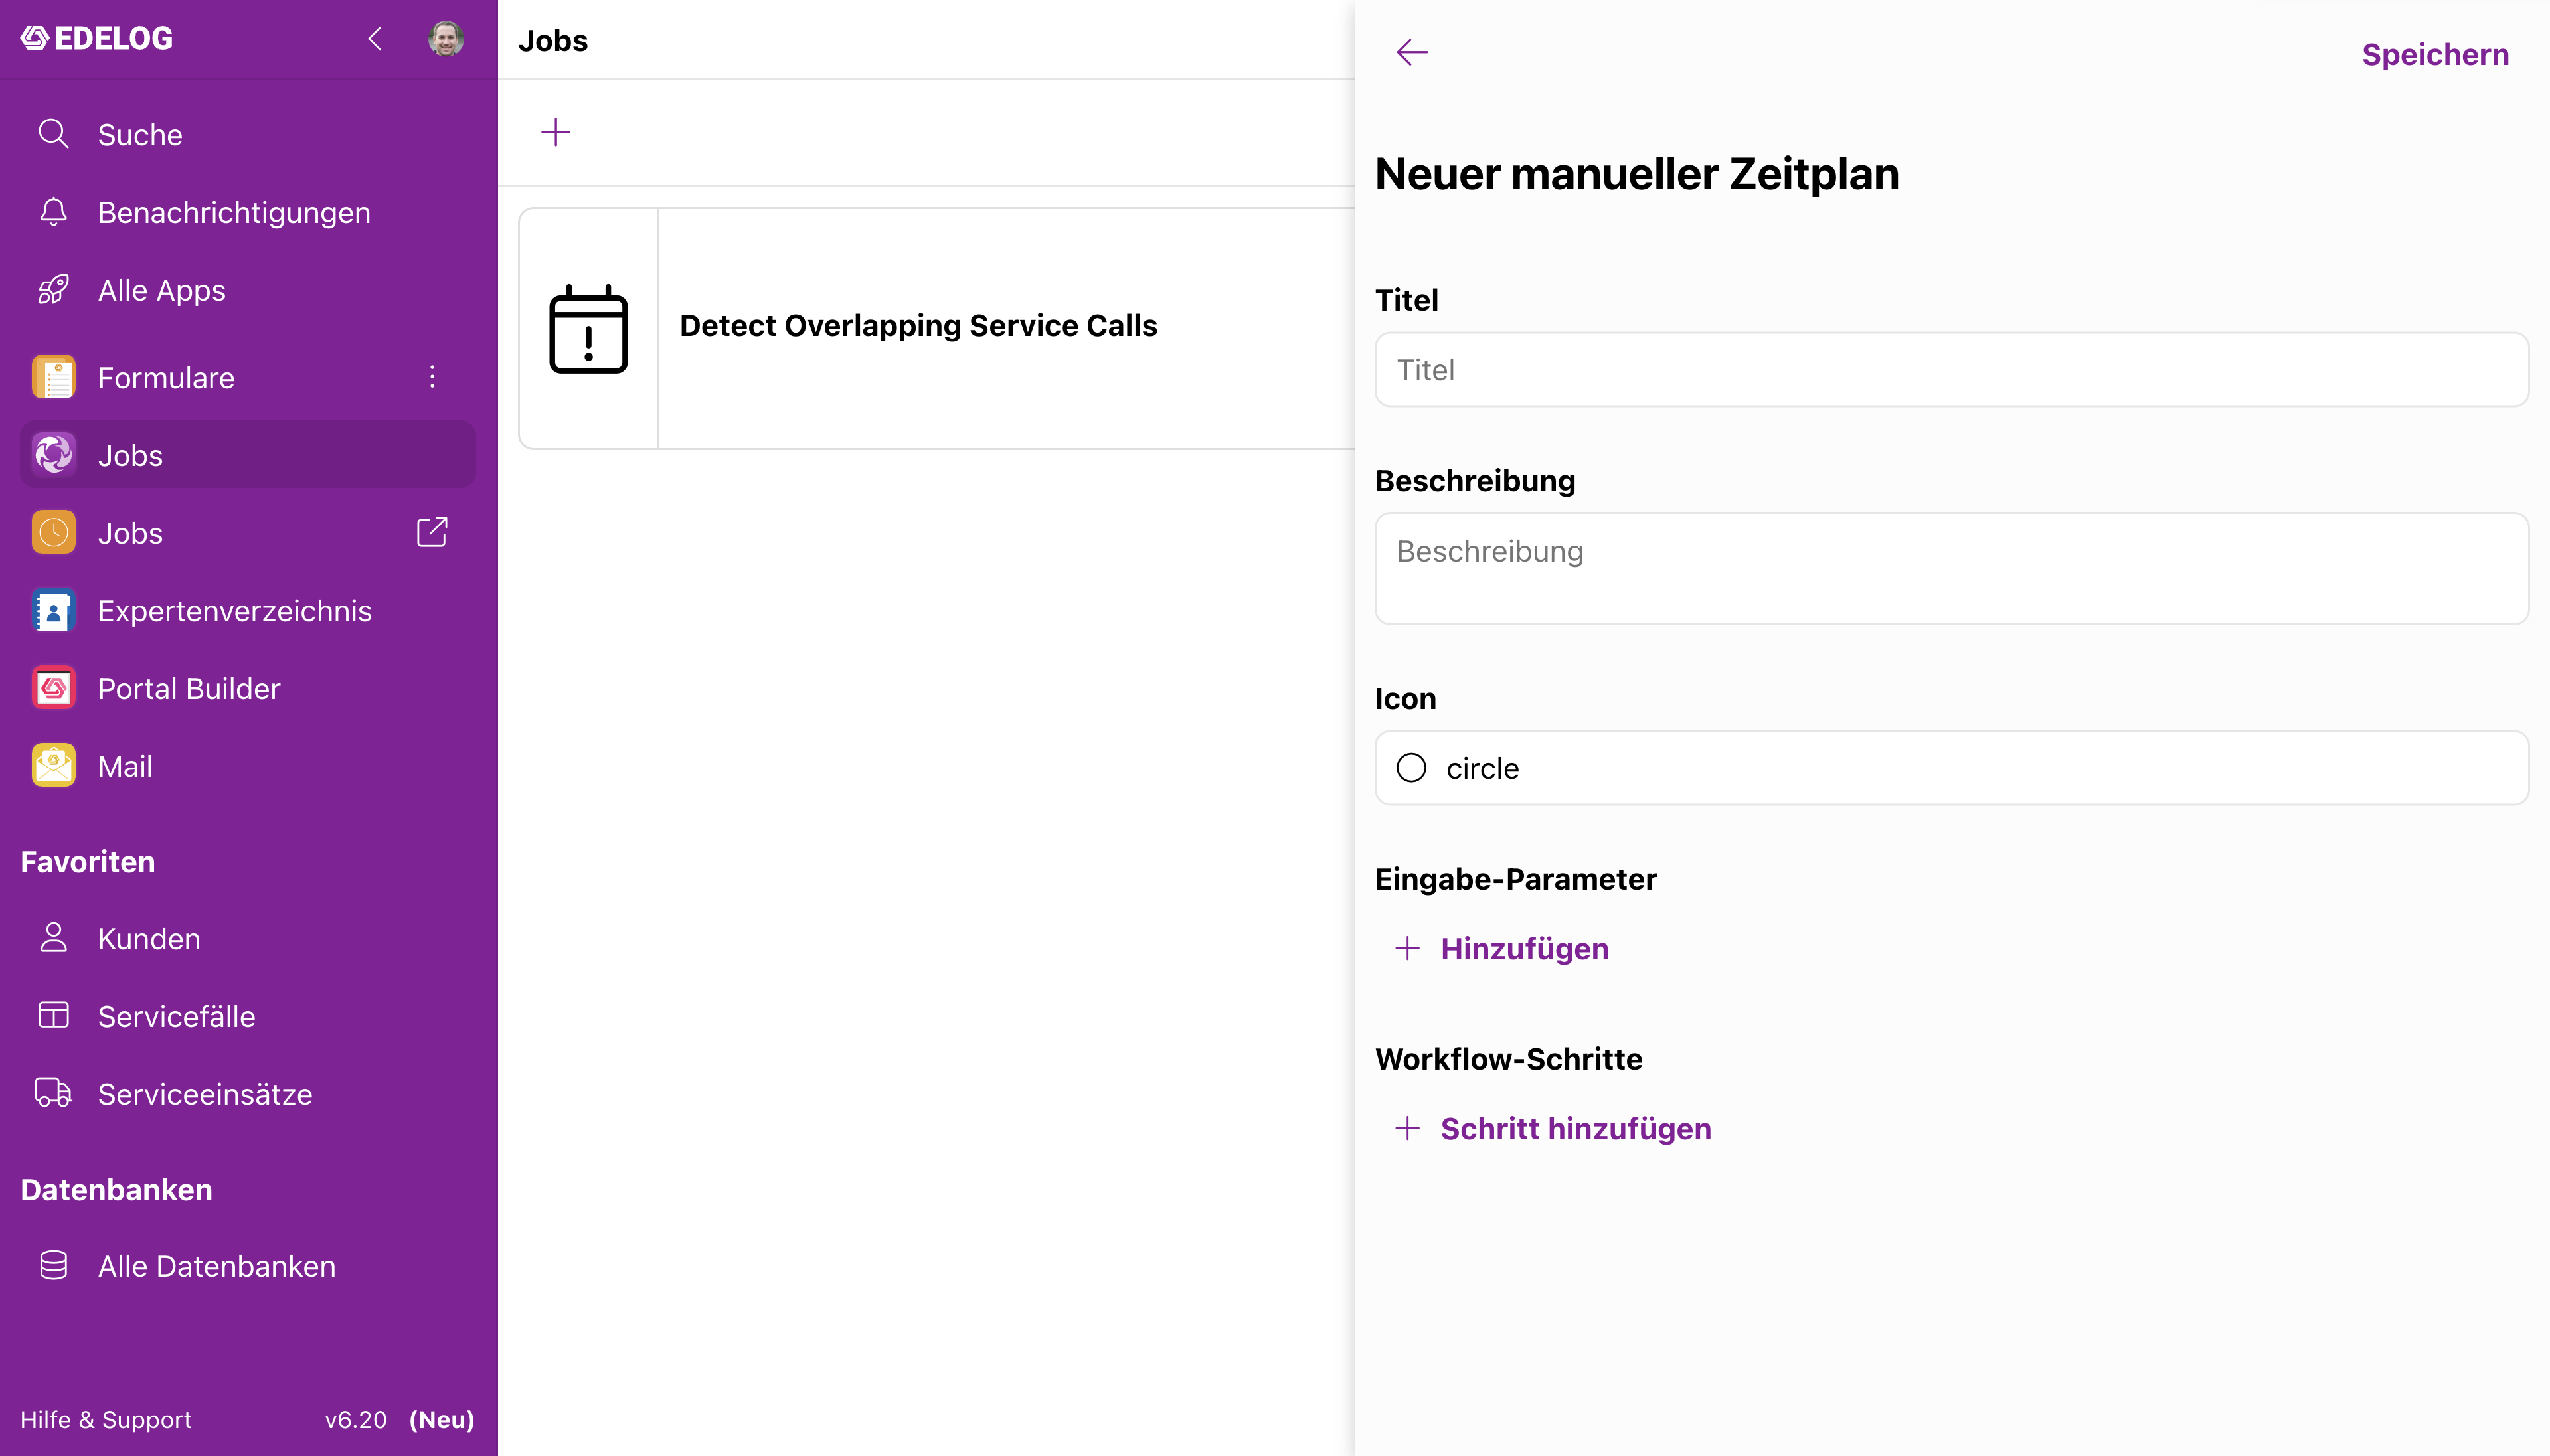
Task: Click the EDELOG logo in sidebar header
Action: [x=97, y=38]
